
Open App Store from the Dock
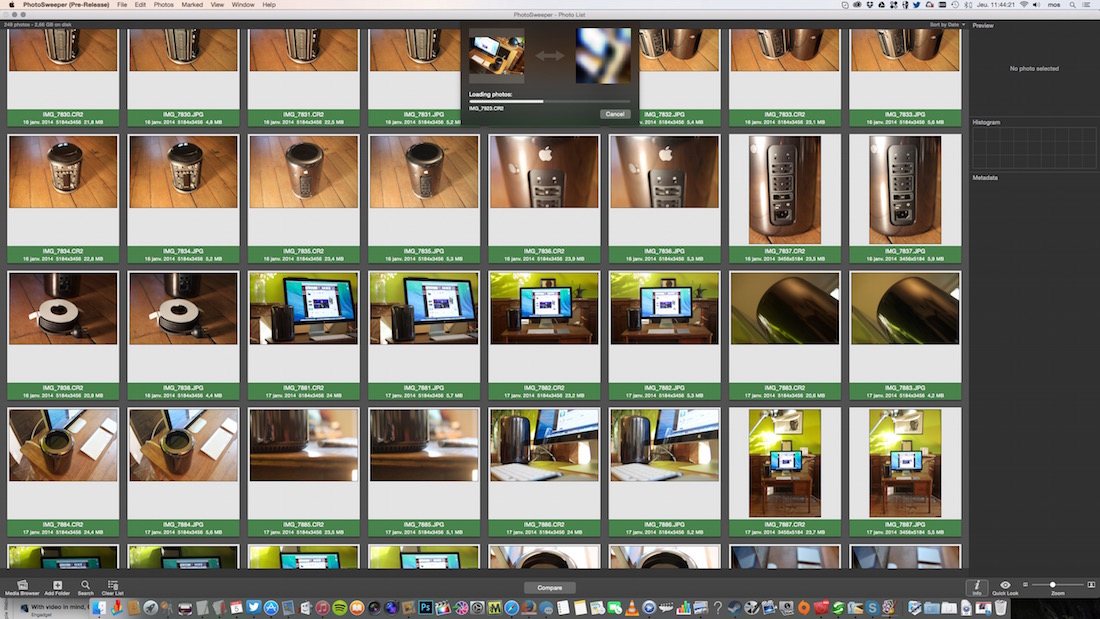271,608
